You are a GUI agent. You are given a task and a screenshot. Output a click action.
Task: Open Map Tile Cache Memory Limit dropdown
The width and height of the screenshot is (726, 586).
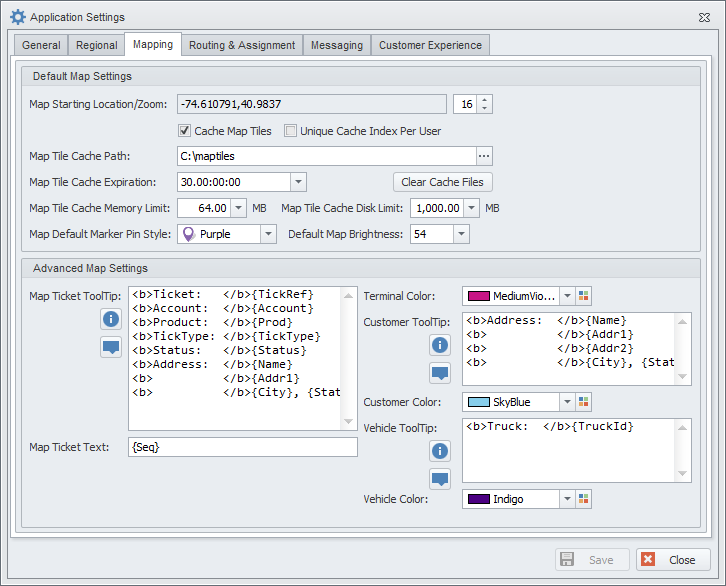click(238, 208)
